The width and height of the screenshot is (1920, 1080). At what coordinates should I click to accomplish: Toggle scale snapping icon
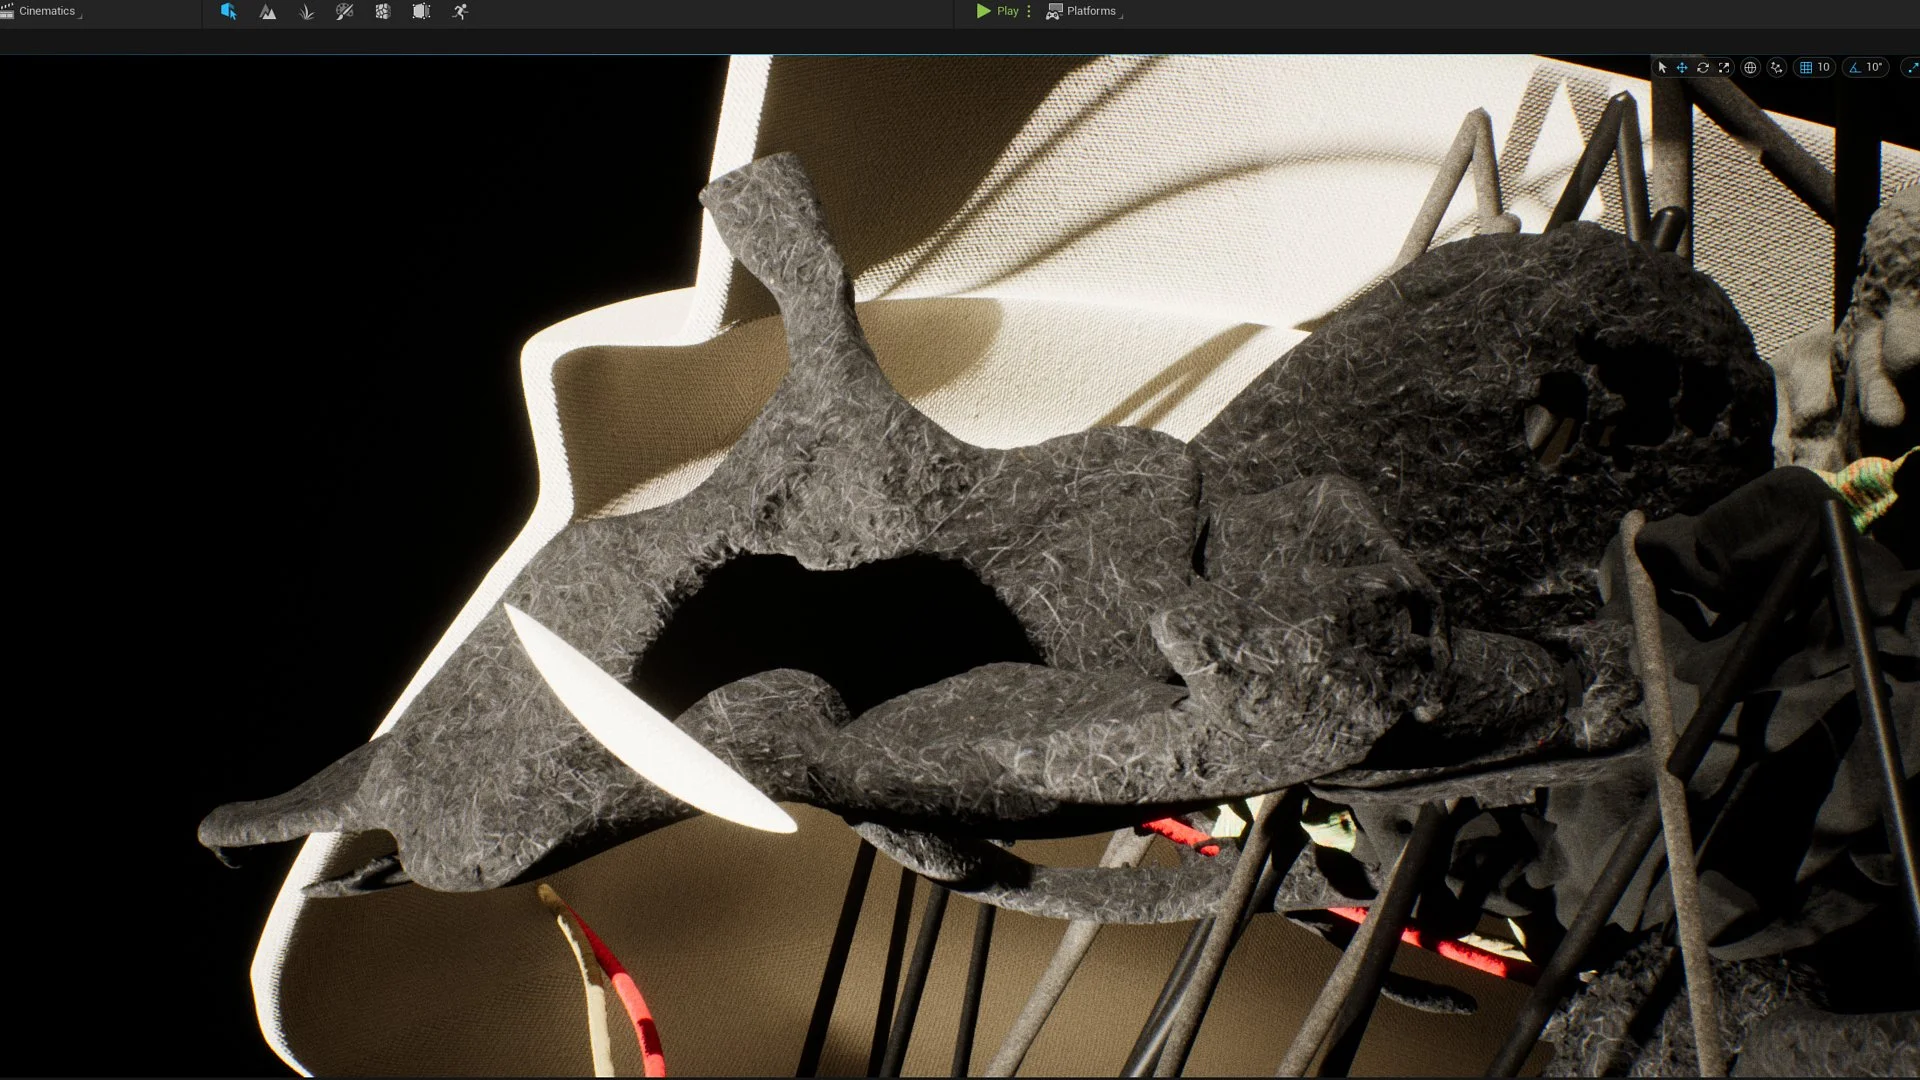(x=1912, y=68)
